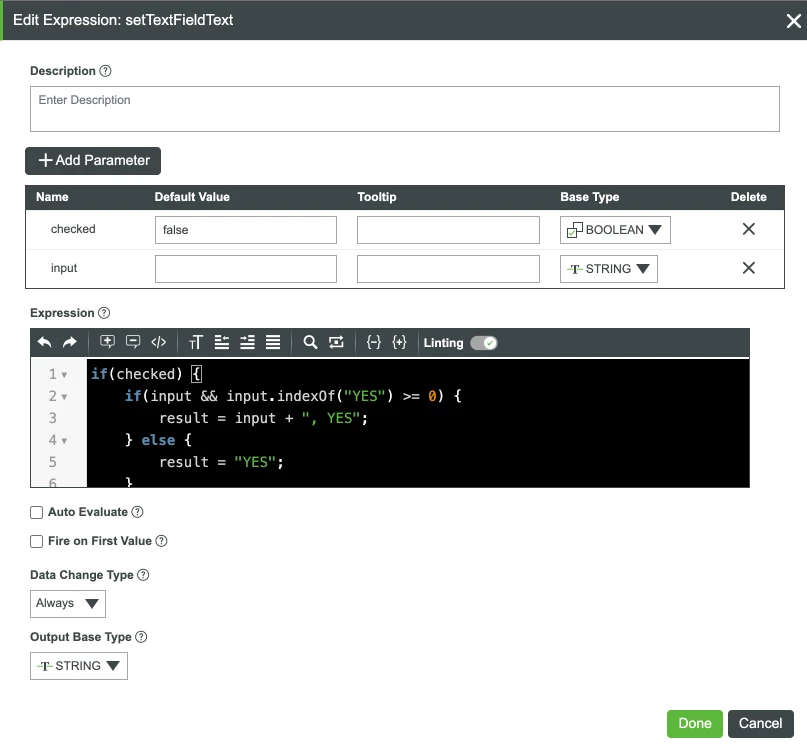The height and width of the screenshot is (751, 807).
Task: Expand all code folds with {+} icon
Action: [x=399, y=342]
